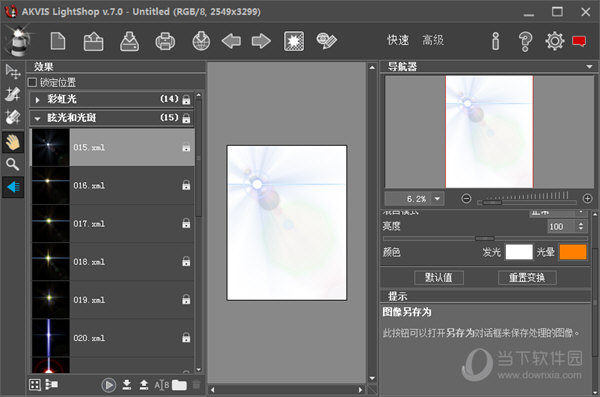Select effect 016.xml in list
This screenshot has height=397, width=600.
(113, 185)
